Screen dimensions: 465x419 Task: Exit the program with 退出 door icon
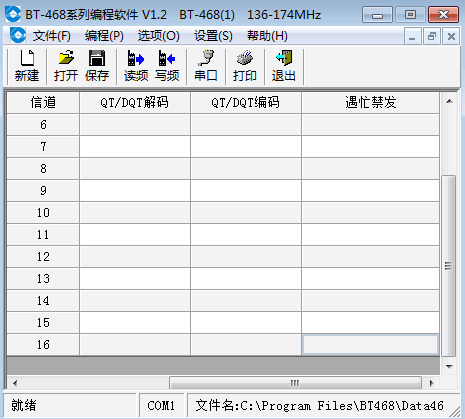284,66
